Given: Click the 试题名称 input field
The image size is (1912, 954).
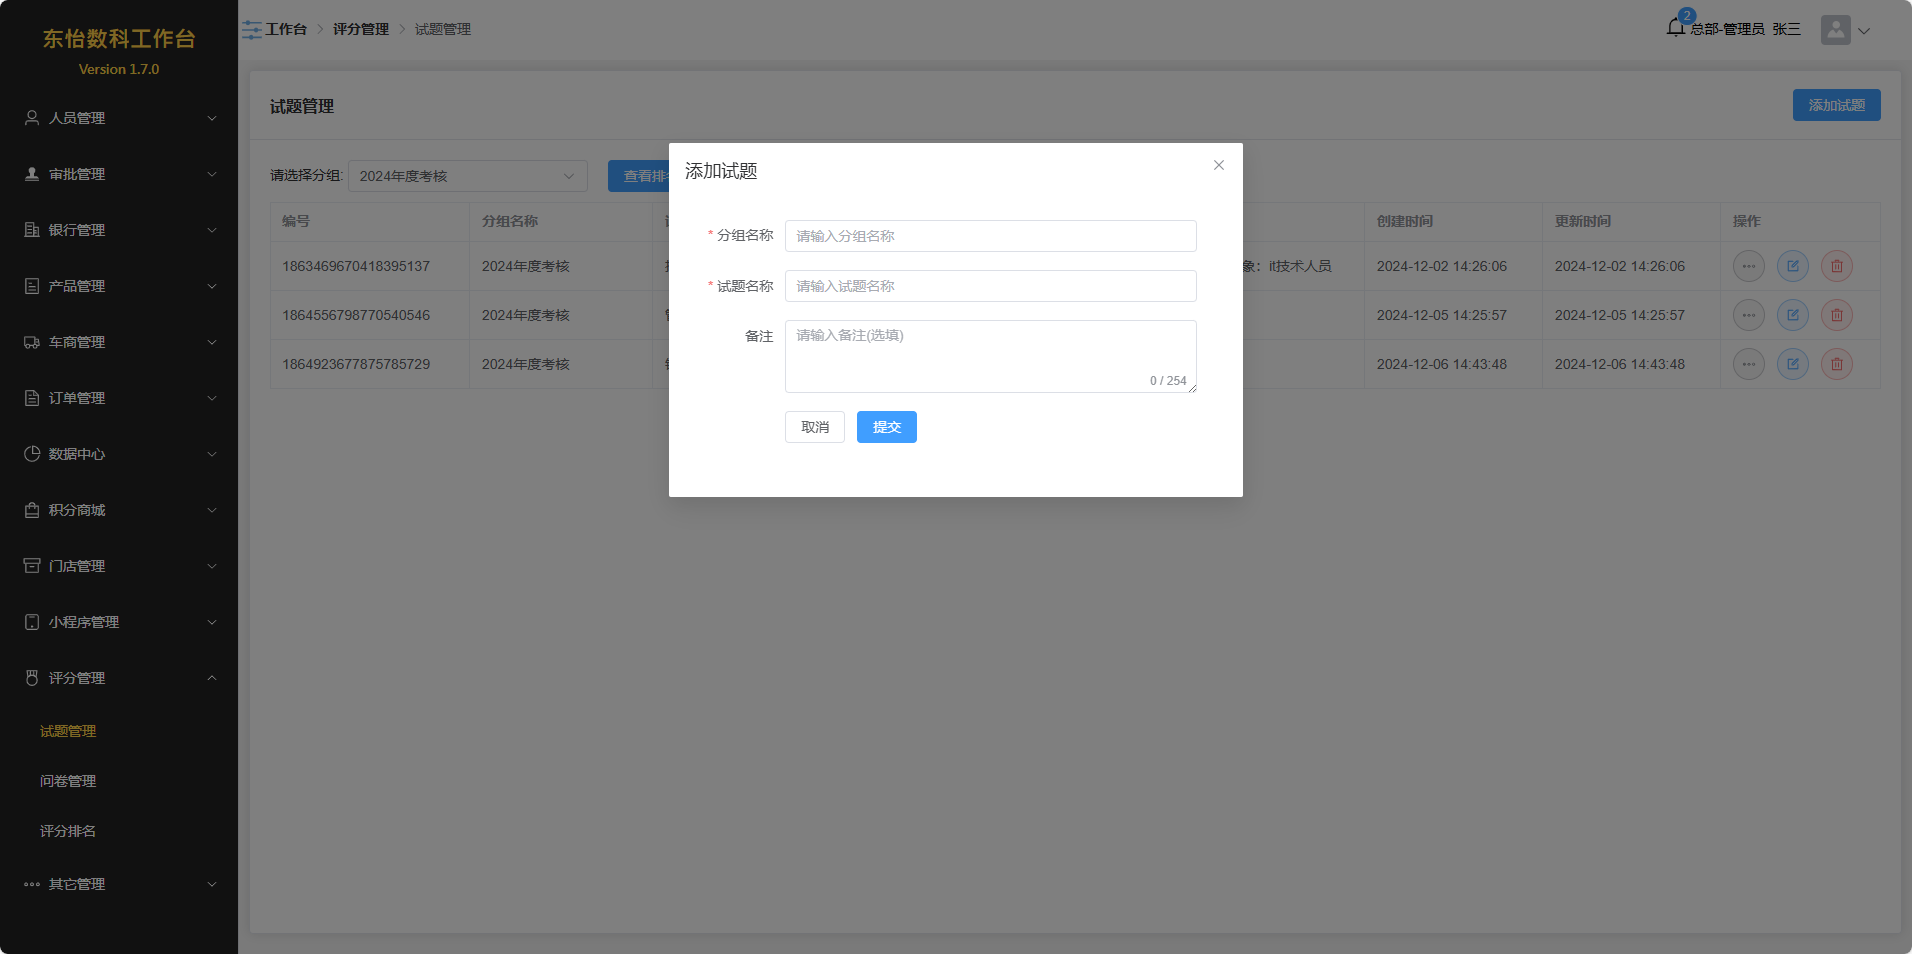Looking at the screenshot, I should coord(990,286).
